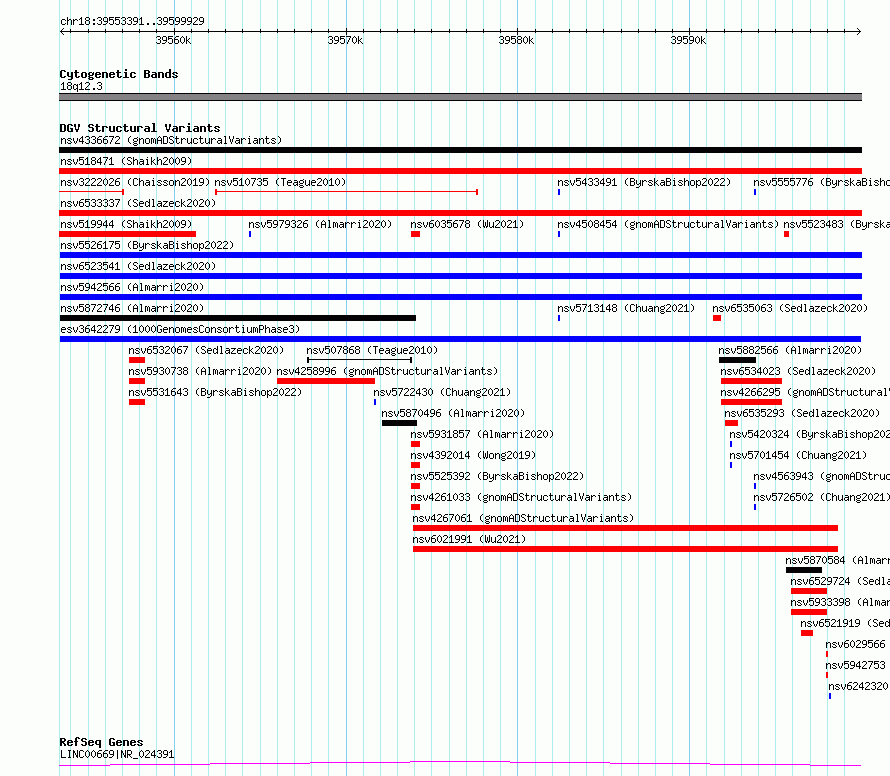Image resolution: width=890 pixels, height=776 pixels.
Task: Click the nsv519944 Shaikh2009 label
Action: pos(126,224)
